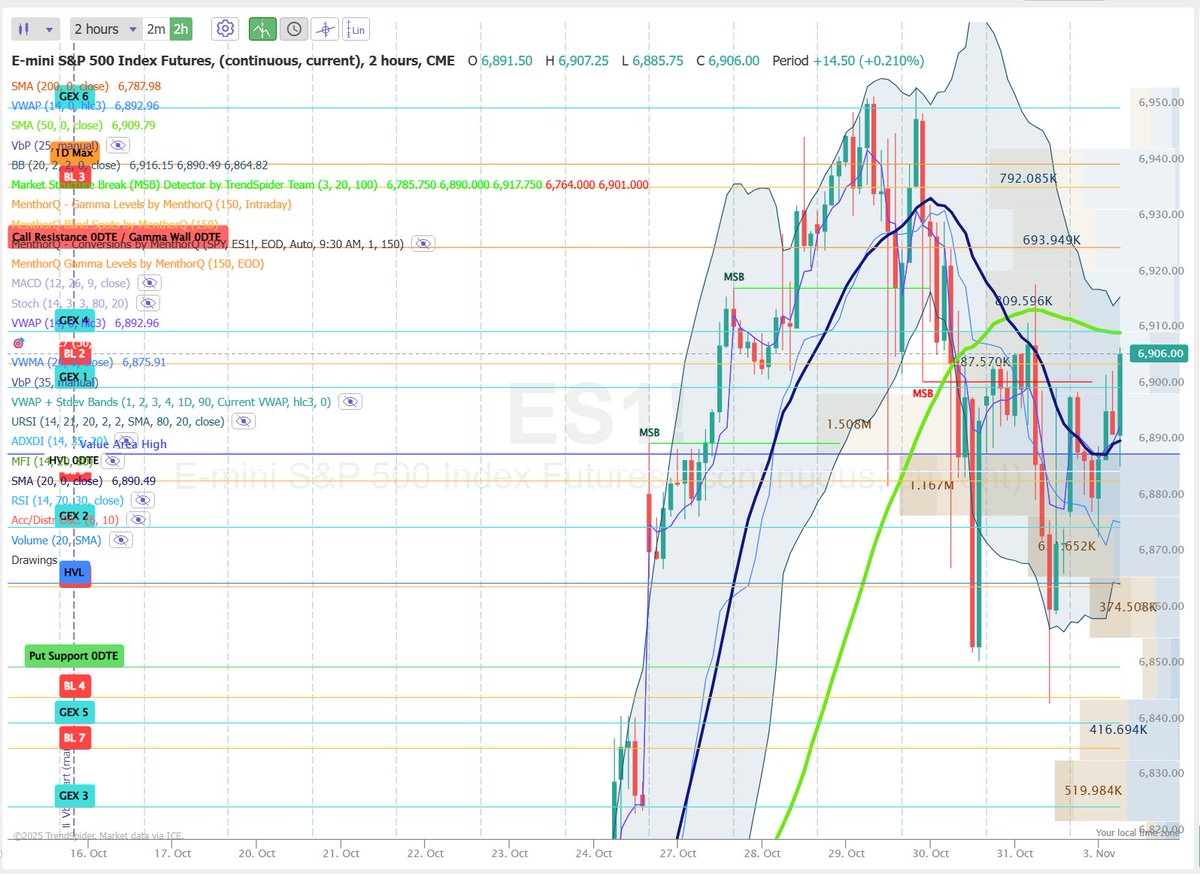The height and width of the screenshot is (876, 1200).
Task: Click the Put Support 0DTE tag
Action: pos(74,656)
